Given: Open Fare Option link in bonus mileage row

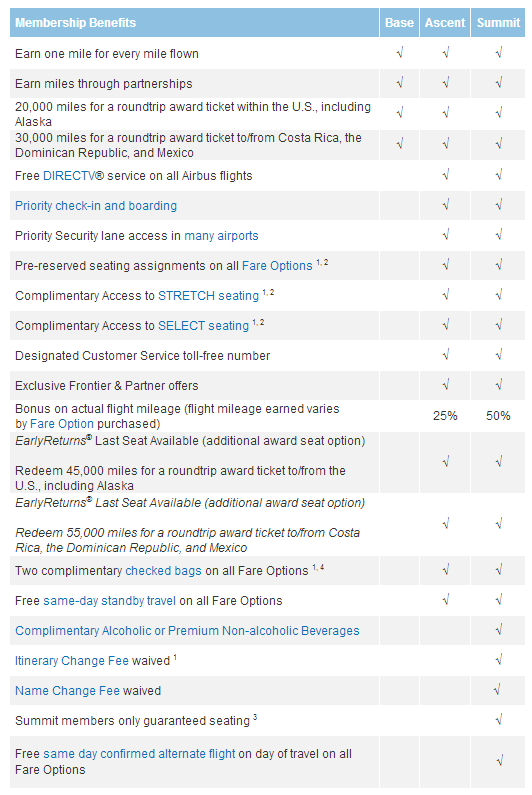Looking at the screenshot, I should (x=62, y=424).
